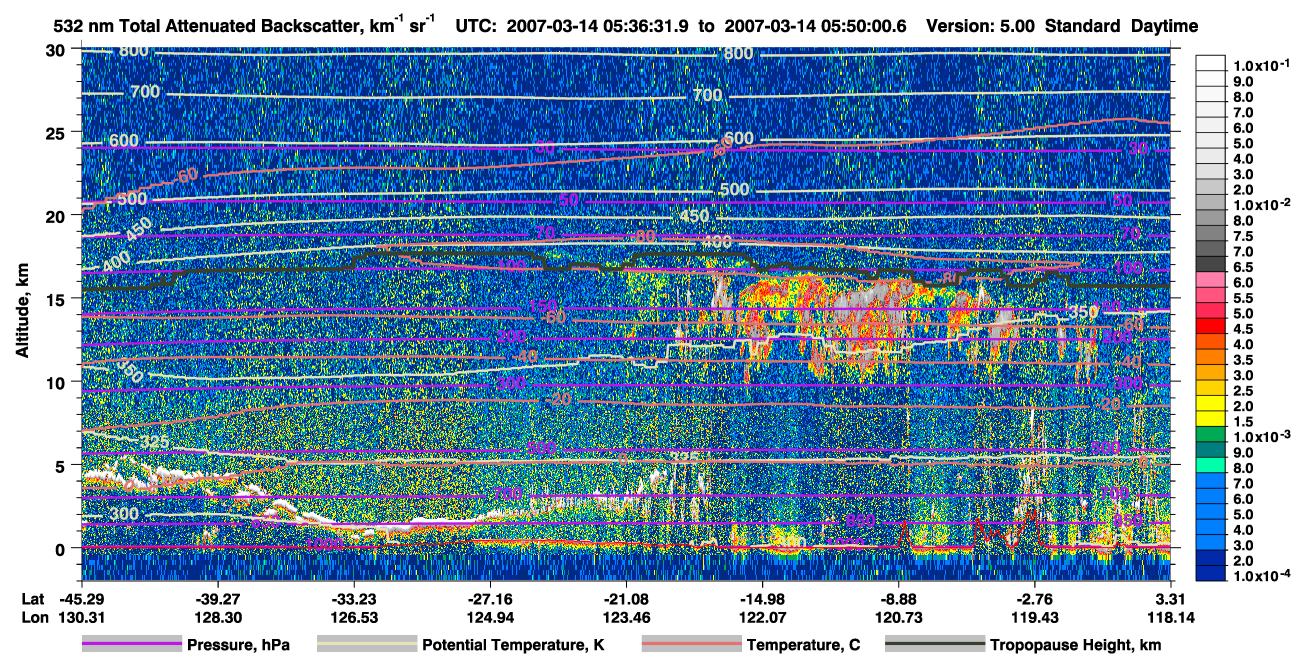This screenshot has height=667, width=1300.
Task: Click latitude value "-33.23"
Action: pos(353,599)
